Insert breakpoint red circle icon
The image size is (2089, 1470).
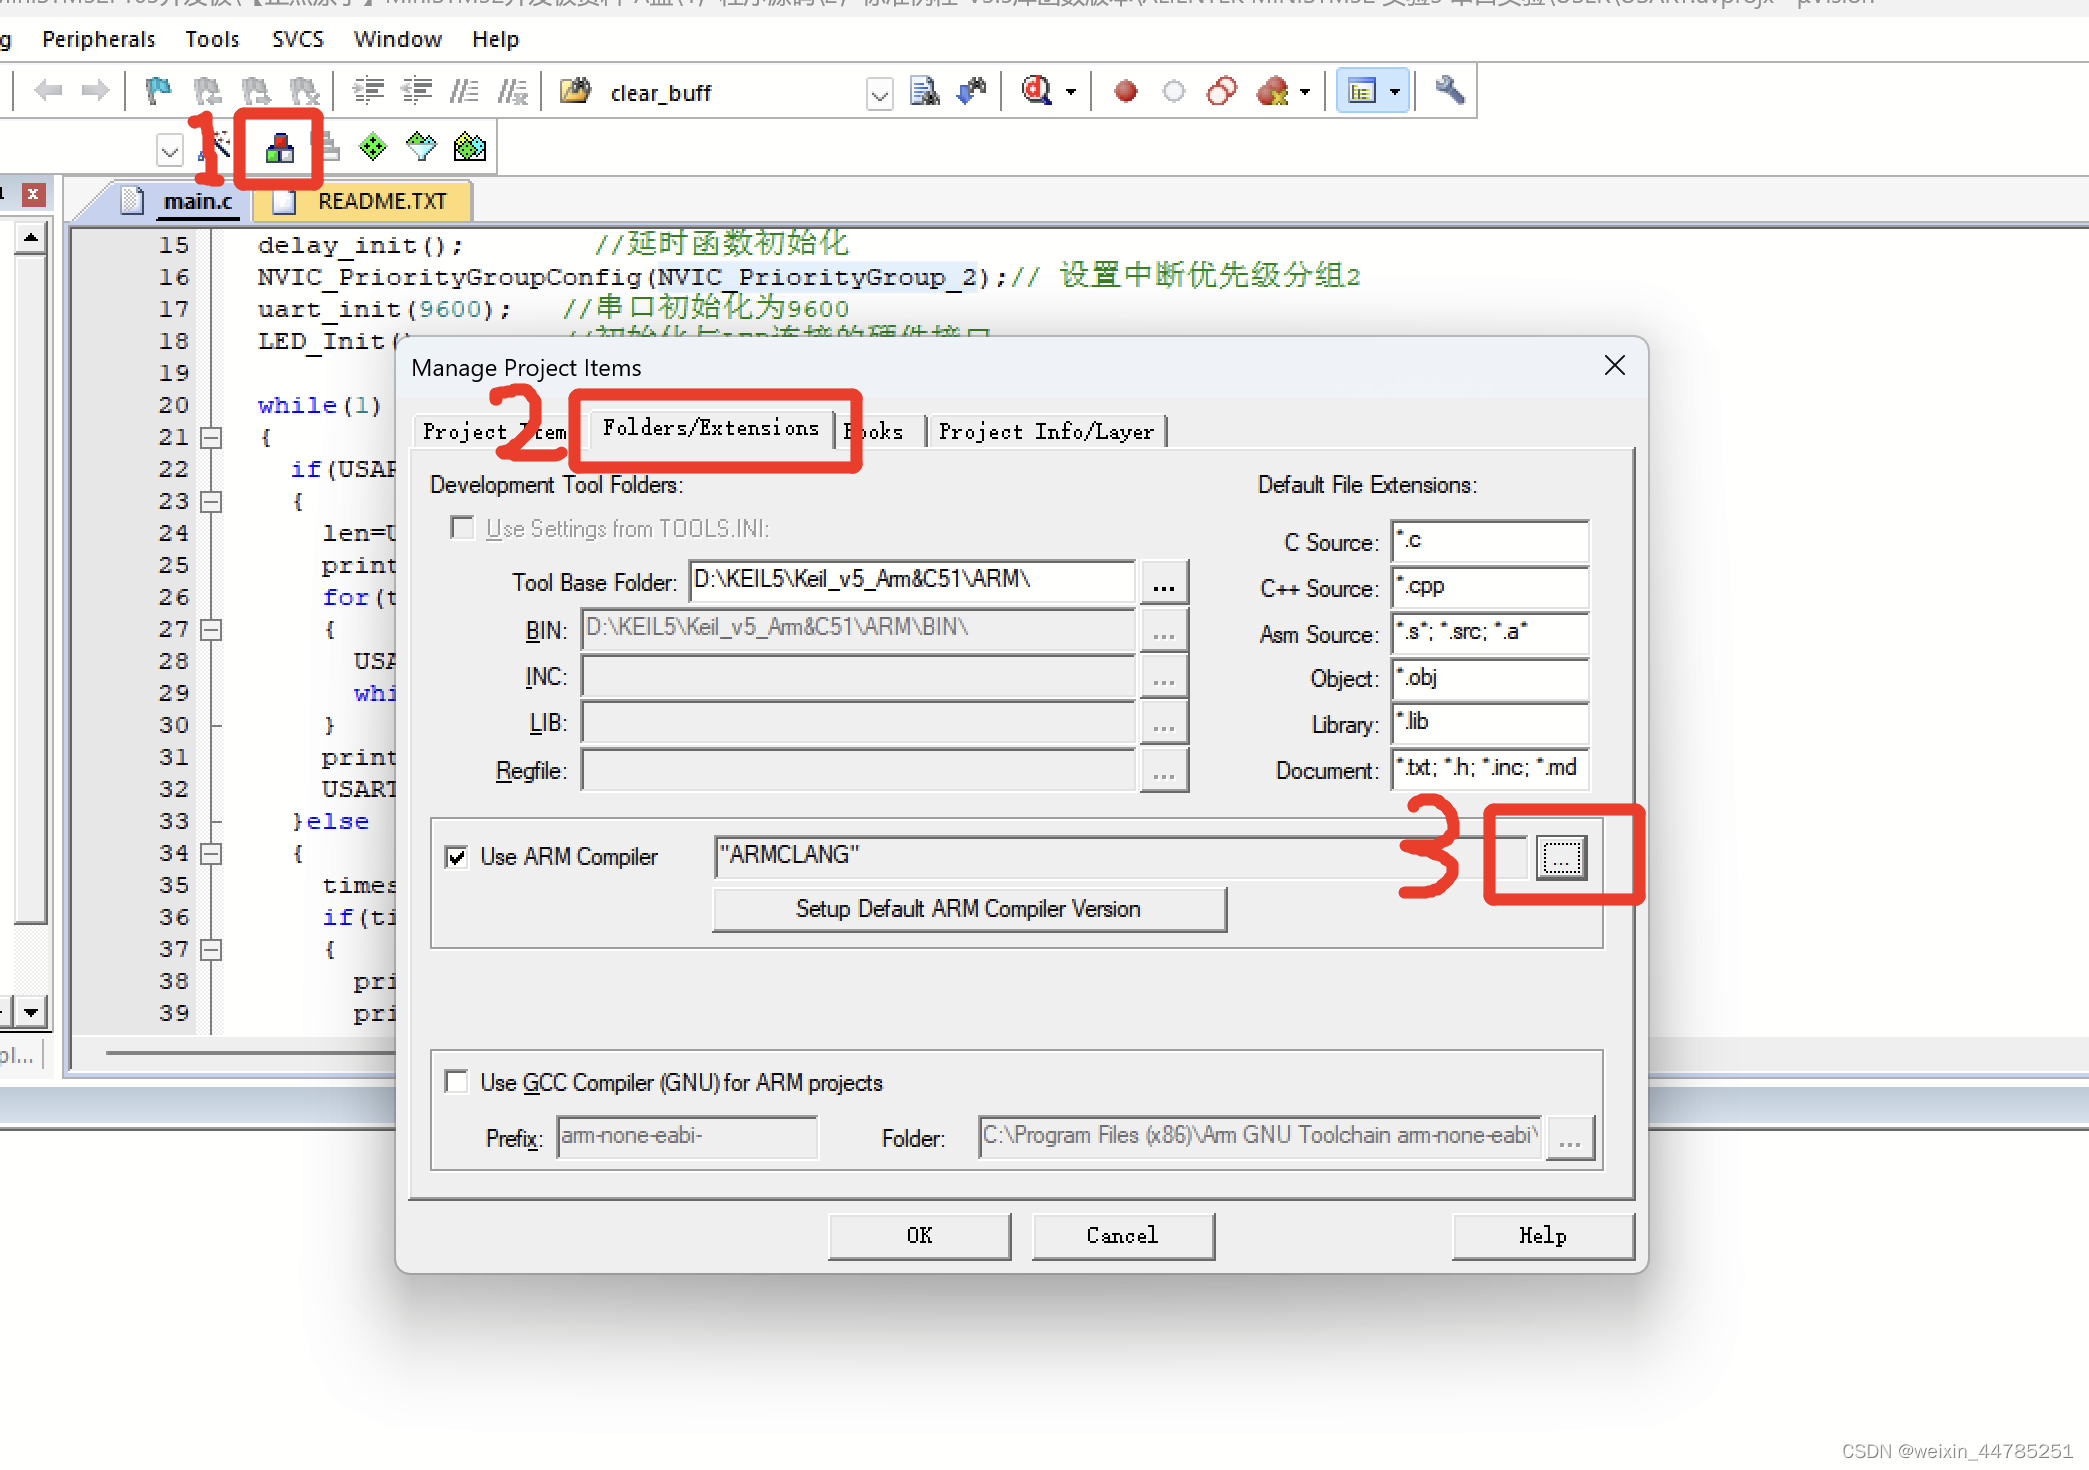pyautogui.click(x=1126, y=92)
